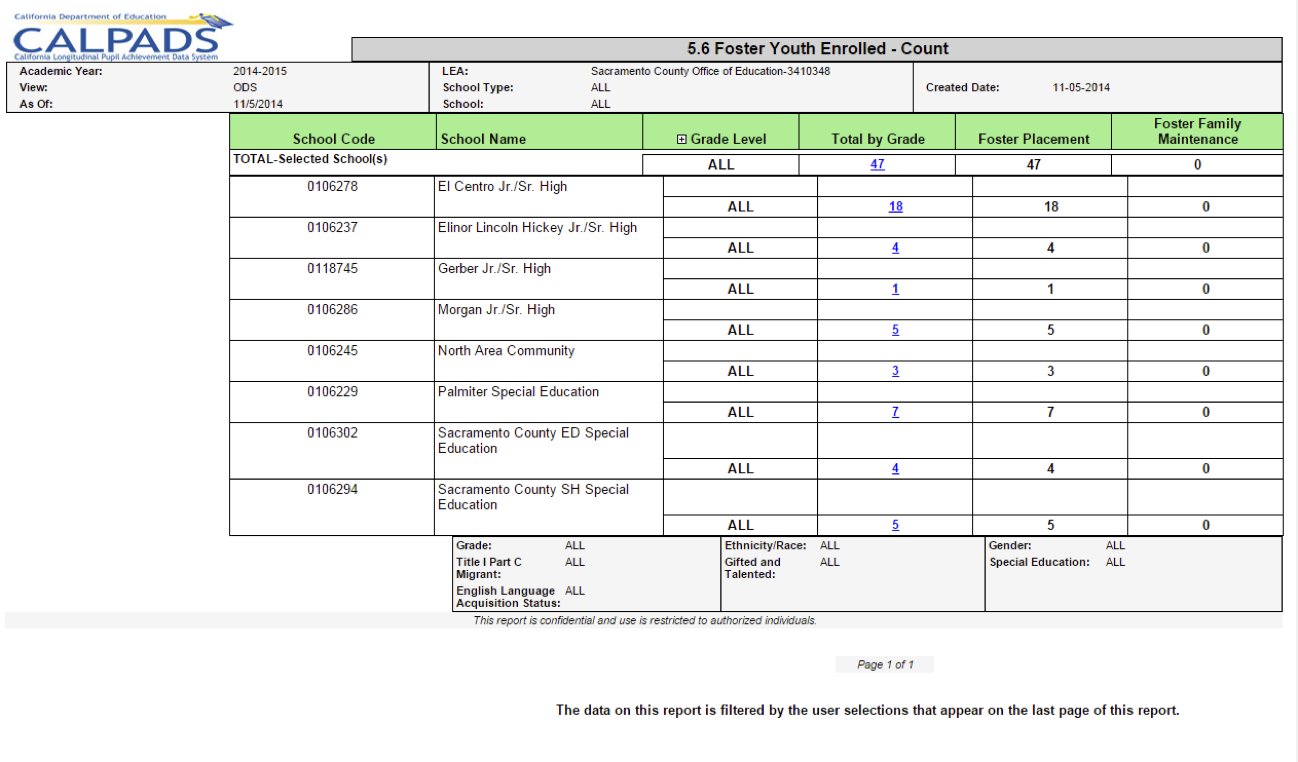Open Sacramento County ED Special Education total link
The height and width of the screenshot is (762, 1298).
tap(895, 468)
